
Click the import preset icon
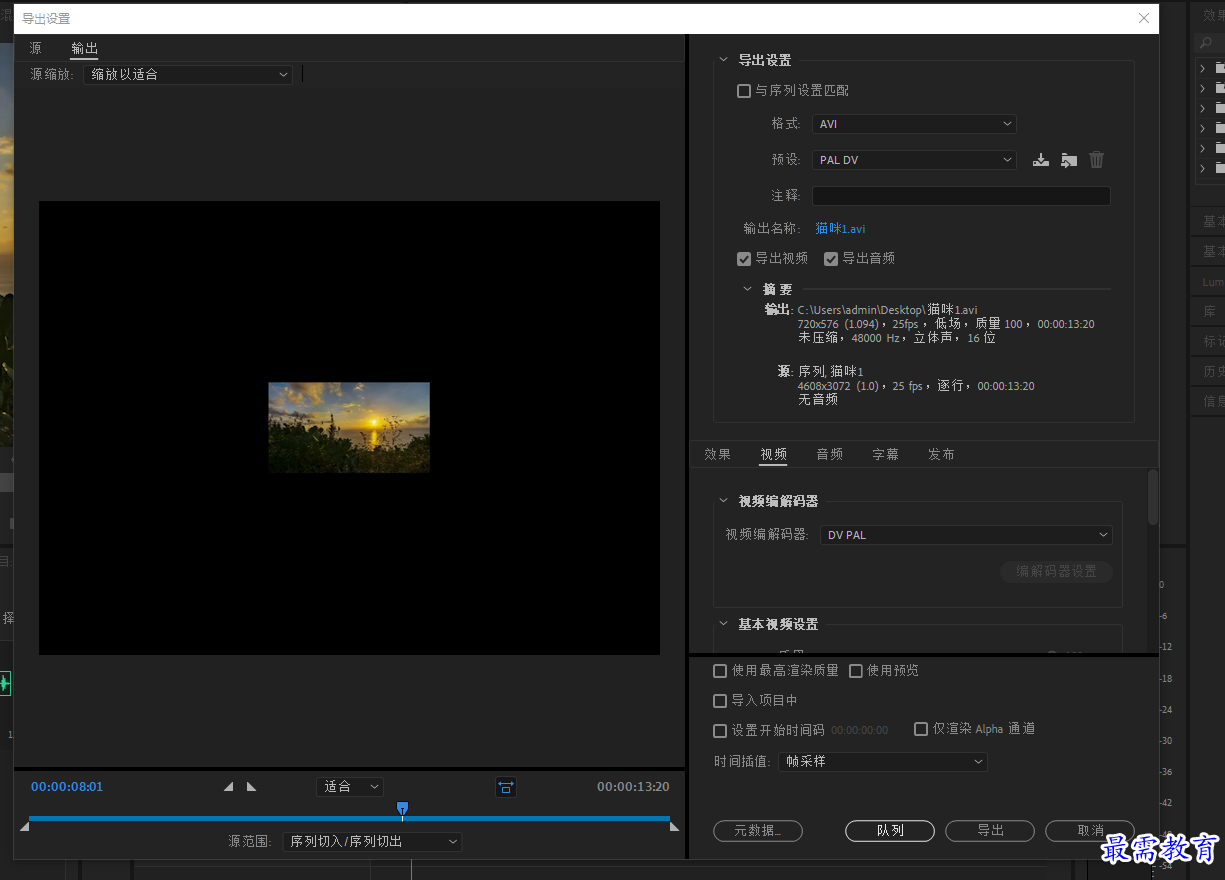click(1069, 160)
